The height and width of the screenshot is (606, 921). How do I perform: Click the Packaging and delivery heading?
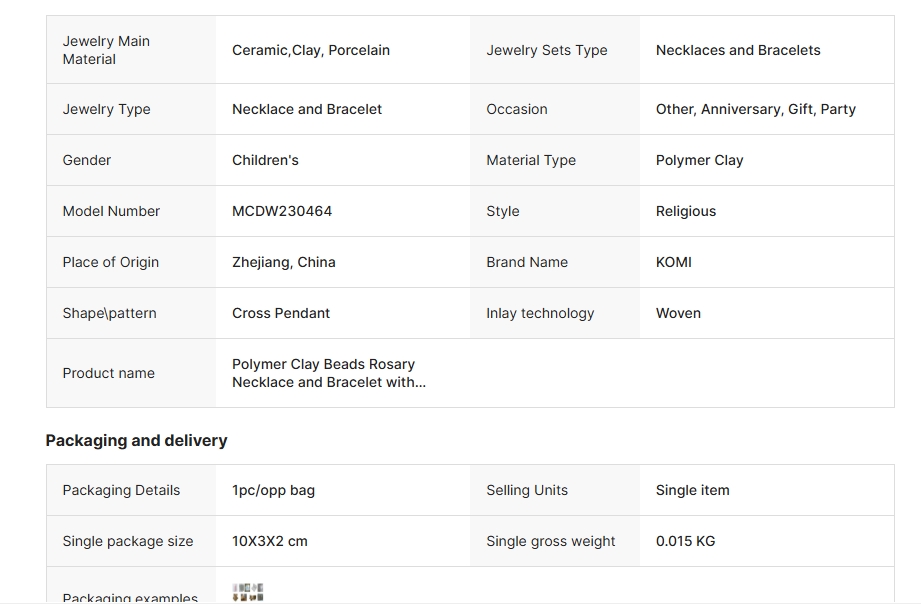pyautogui.click(x=136, y=440)
